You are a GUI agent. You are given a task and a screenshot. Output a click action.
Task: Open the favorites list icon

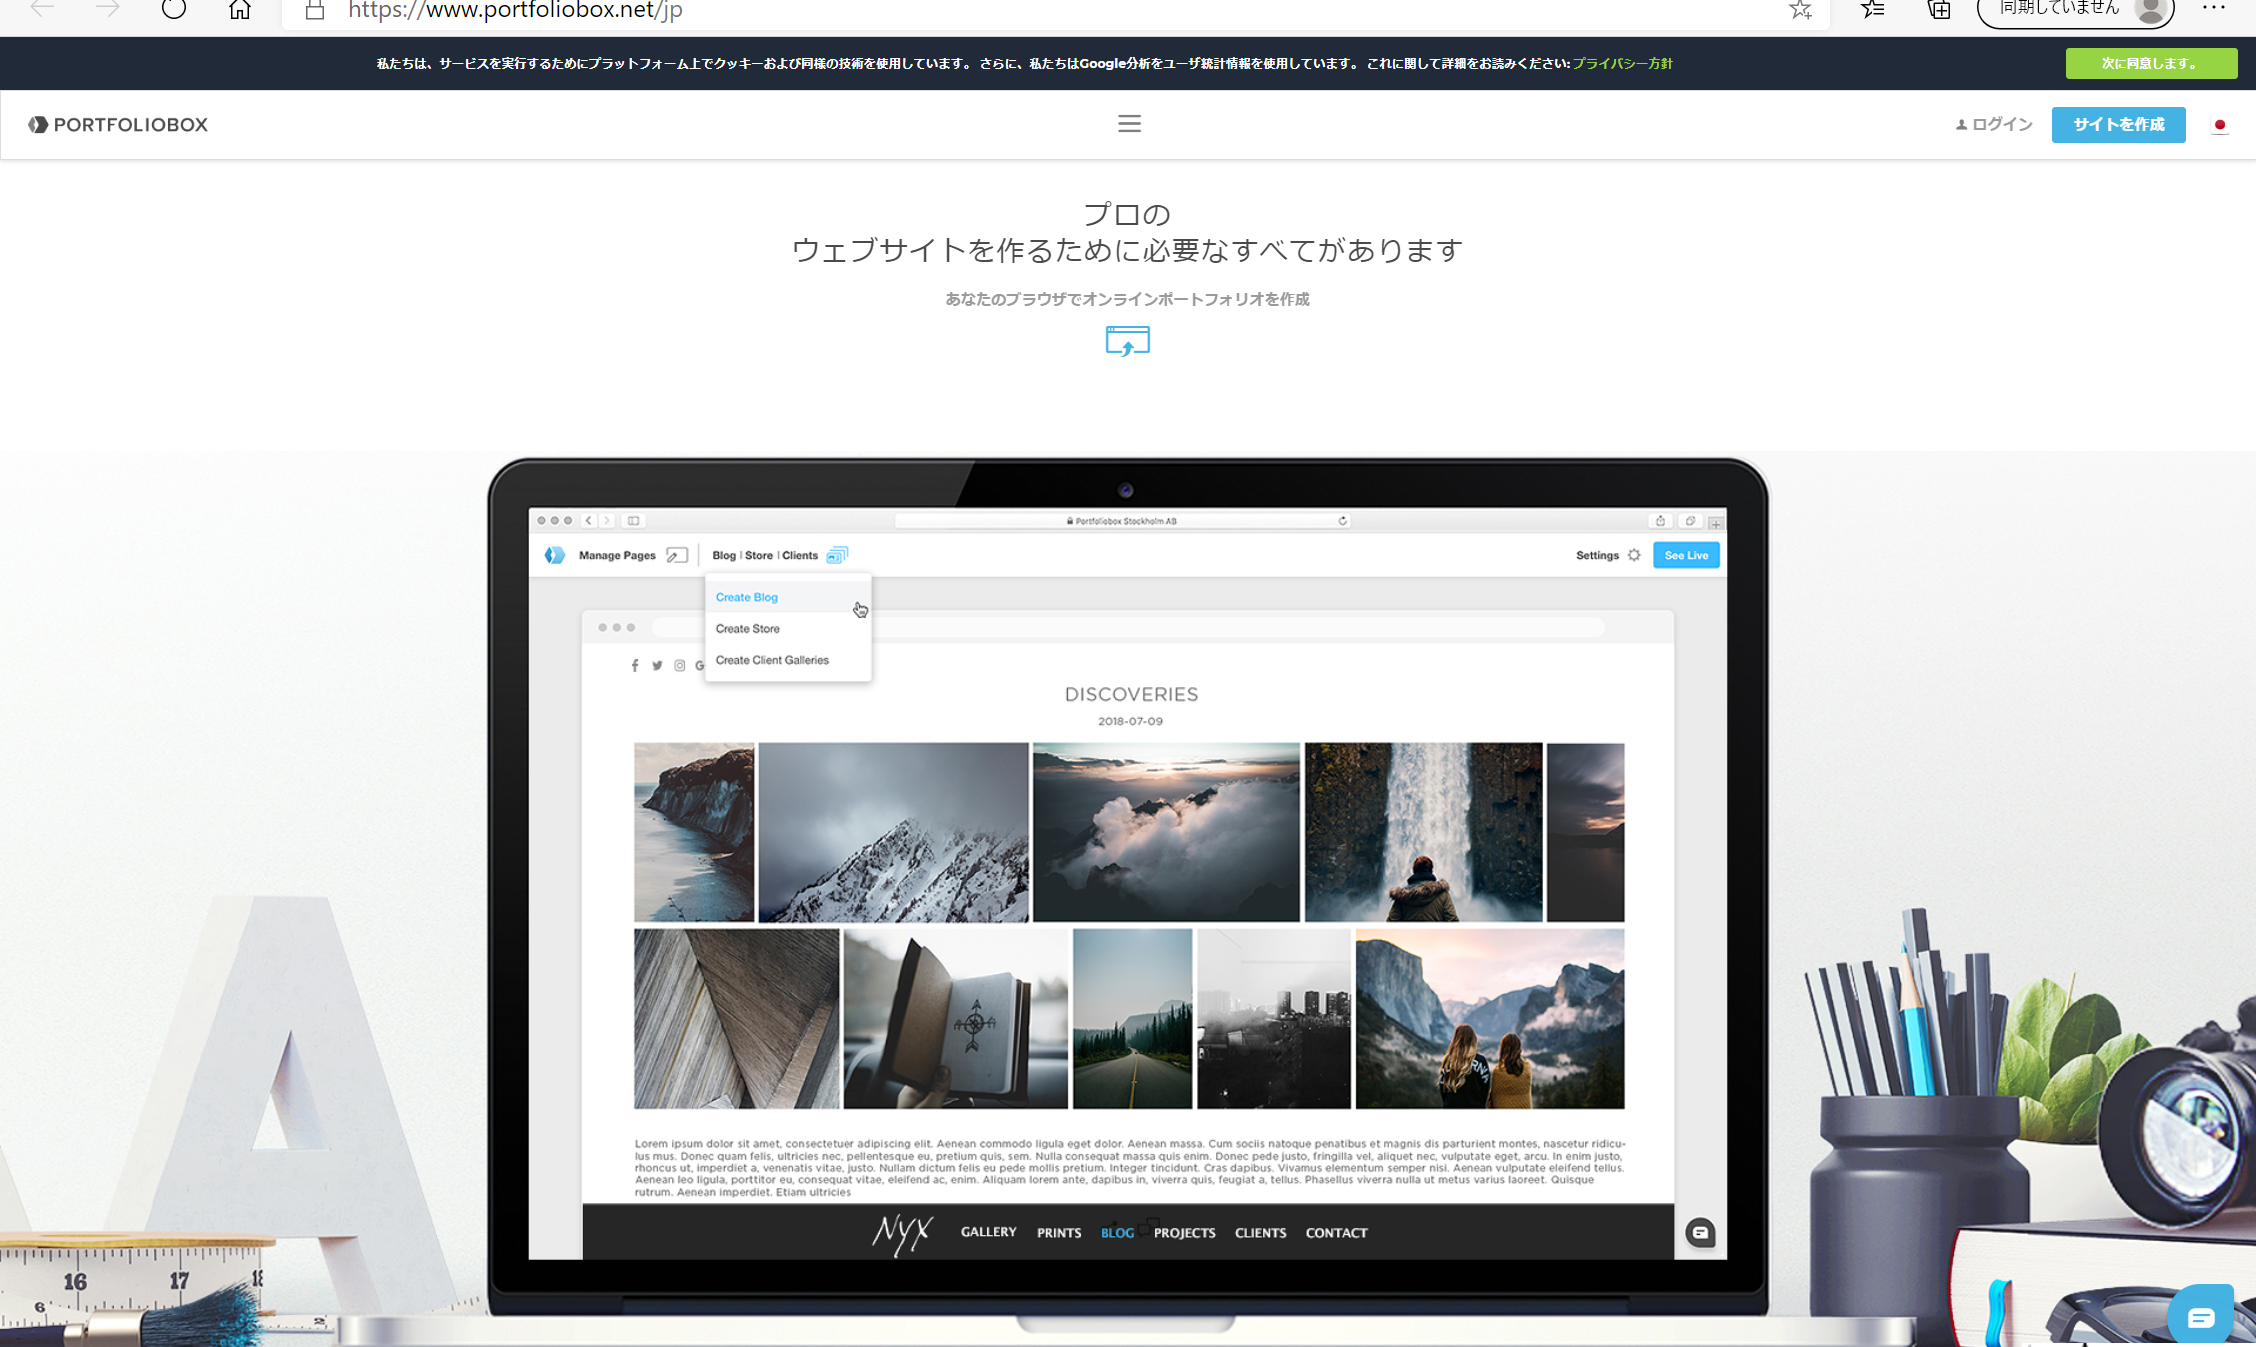click(1872, 10)
